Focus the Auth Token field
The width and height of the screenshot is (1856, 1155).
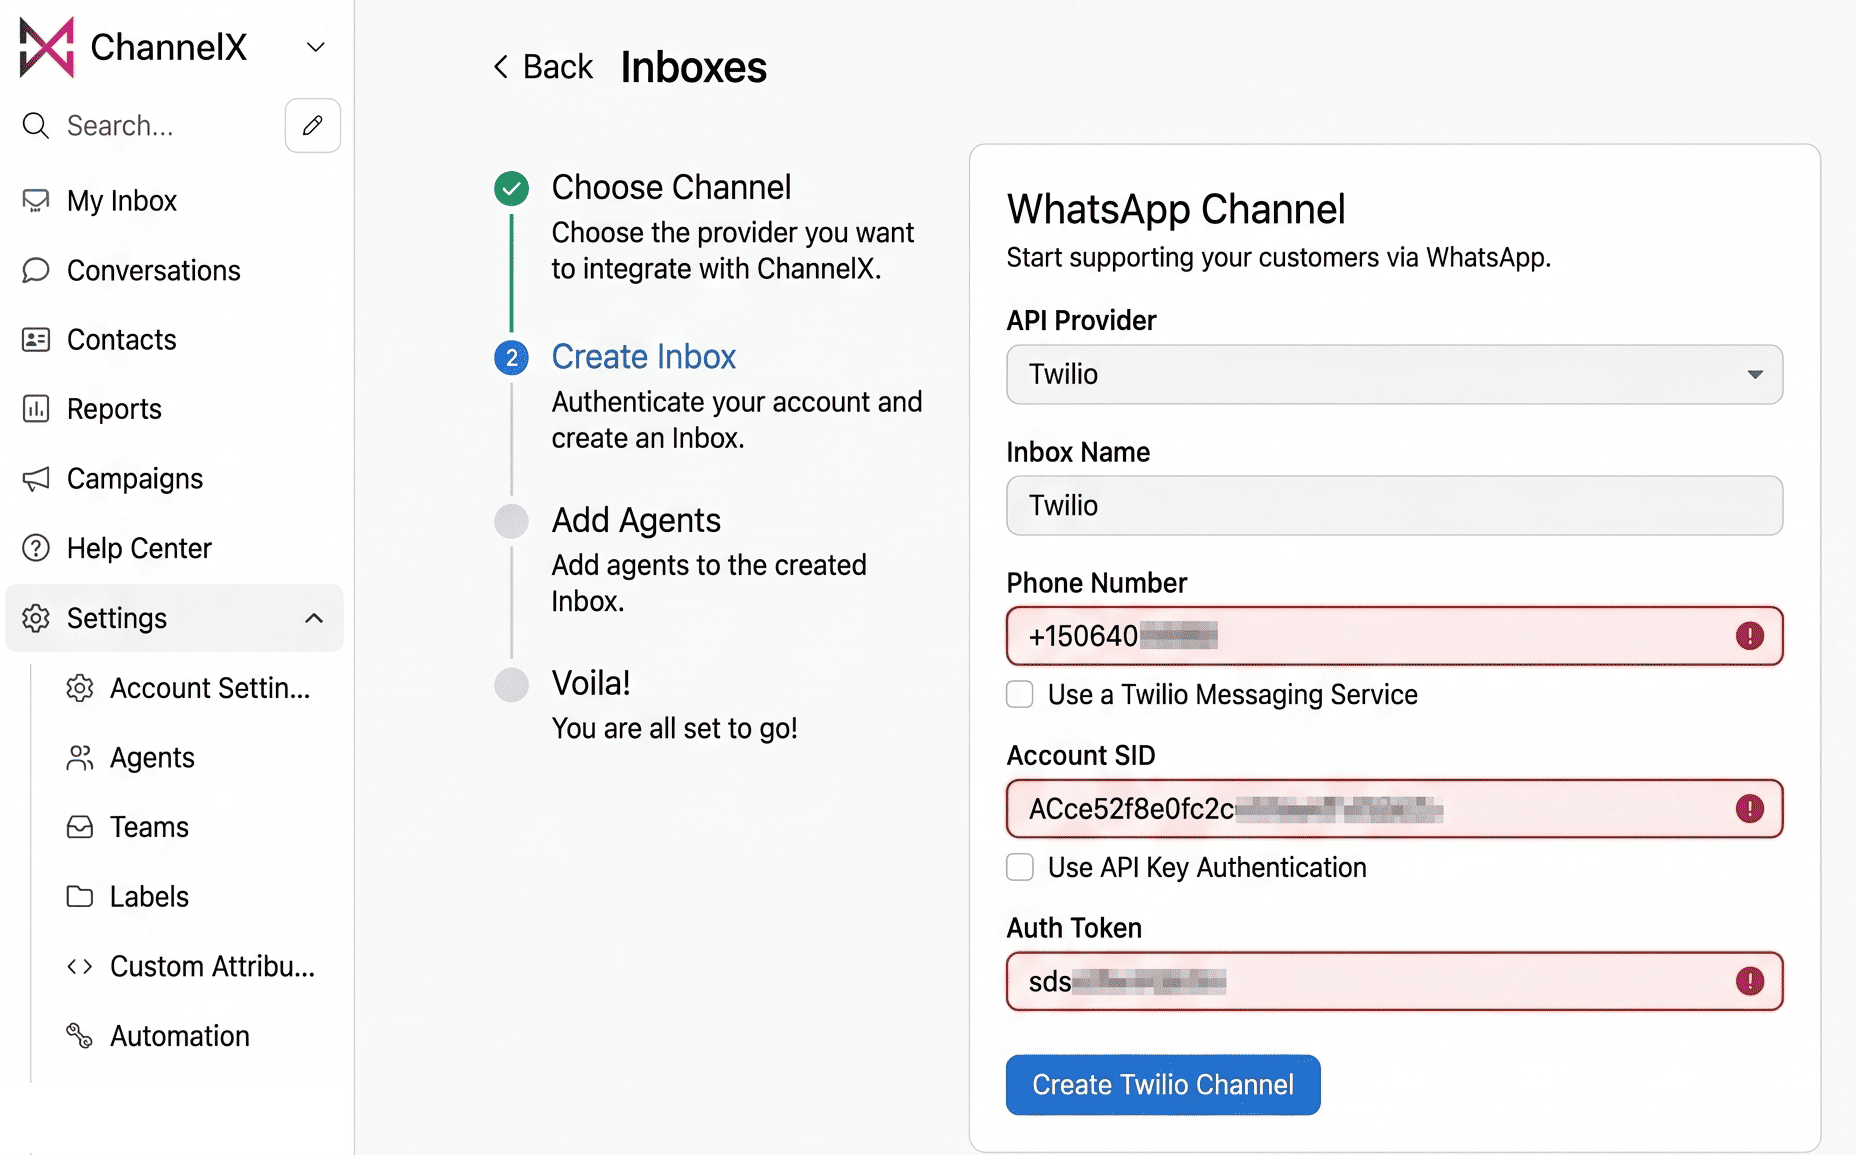point(1394,981)
